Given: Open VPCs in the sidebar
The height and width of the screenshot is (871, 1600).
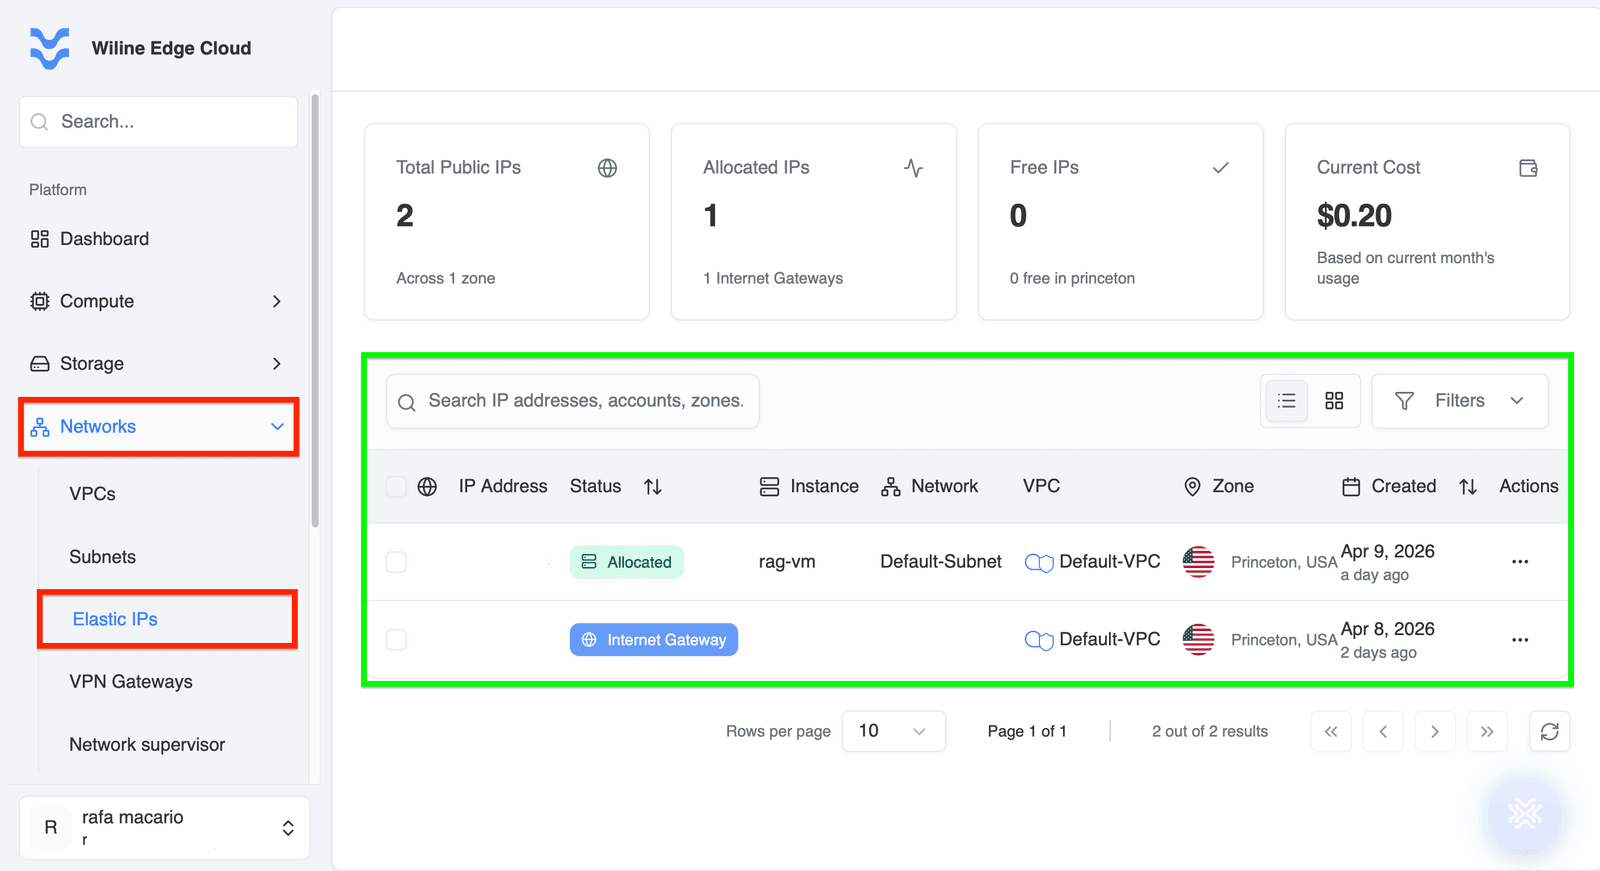Looking at the screenshot, I should 92,494.
